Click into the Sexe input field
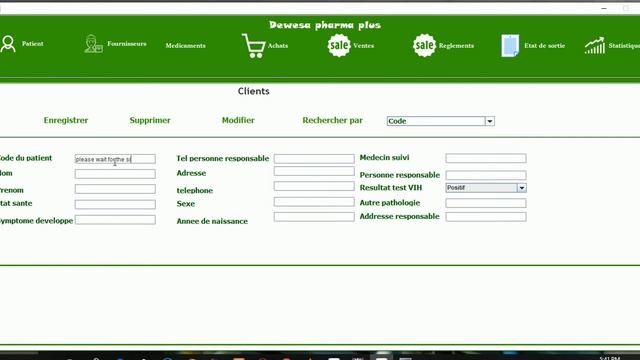Screen dimensions: 640x360 click(x=314, y=202)
